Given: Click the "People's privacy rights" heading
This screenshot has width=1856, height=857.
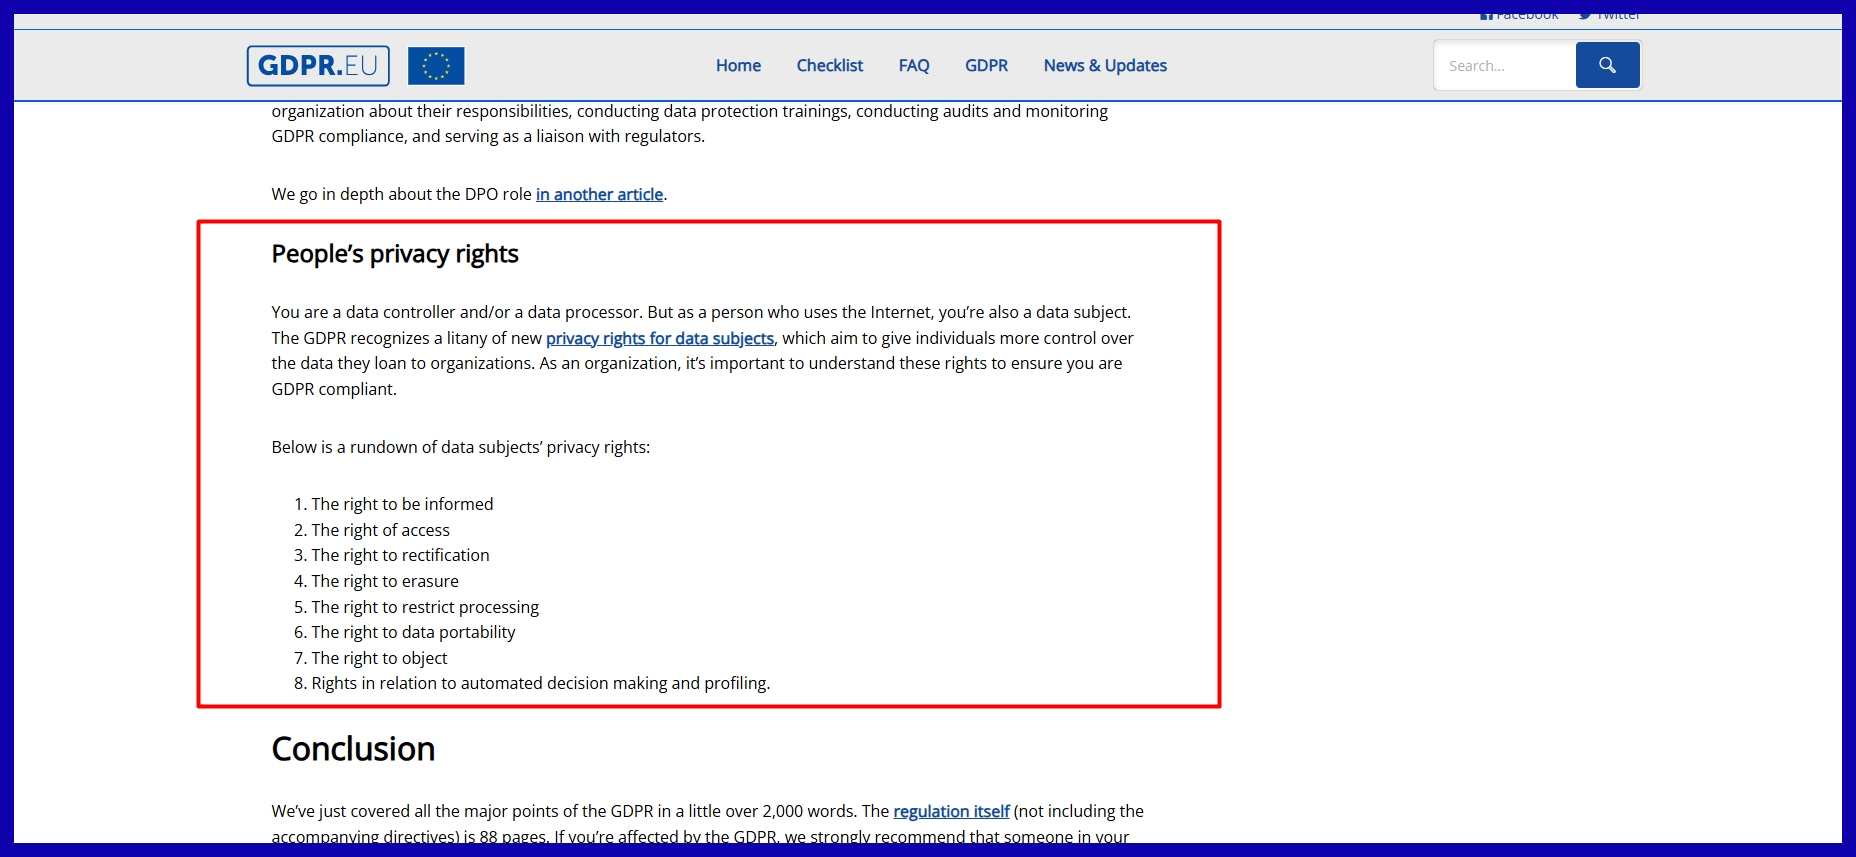Looking at the screenshot, I should [395, 254].
